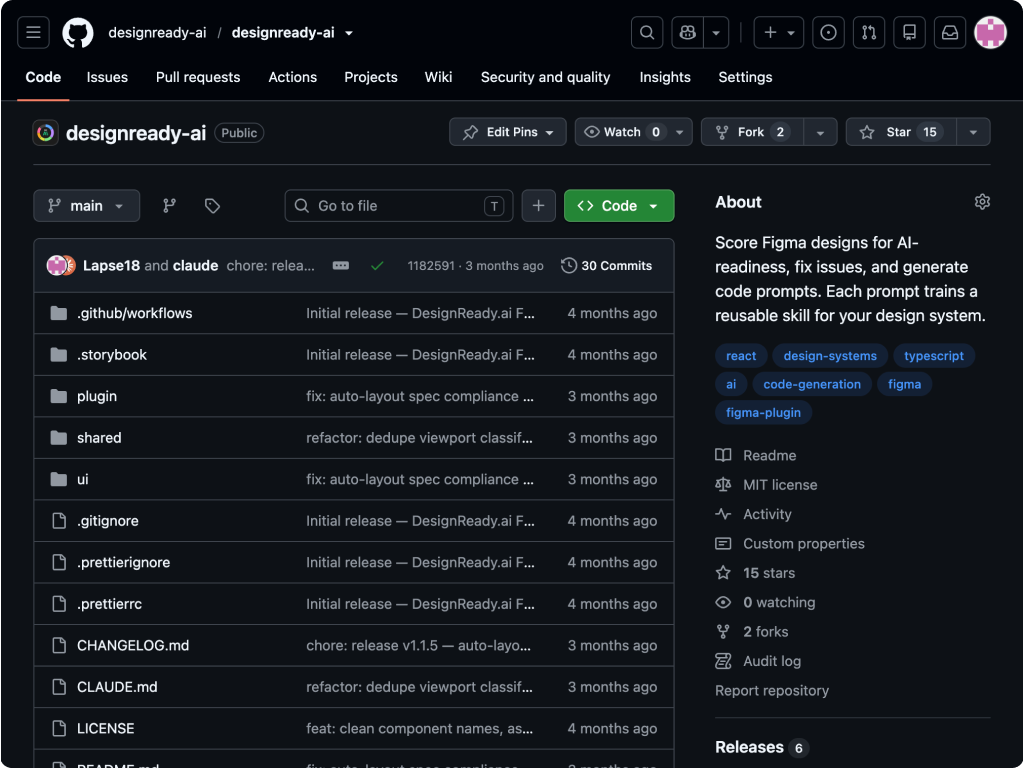Open notifications inbox icon
The image size is (1024, 768).
(950, 33)
